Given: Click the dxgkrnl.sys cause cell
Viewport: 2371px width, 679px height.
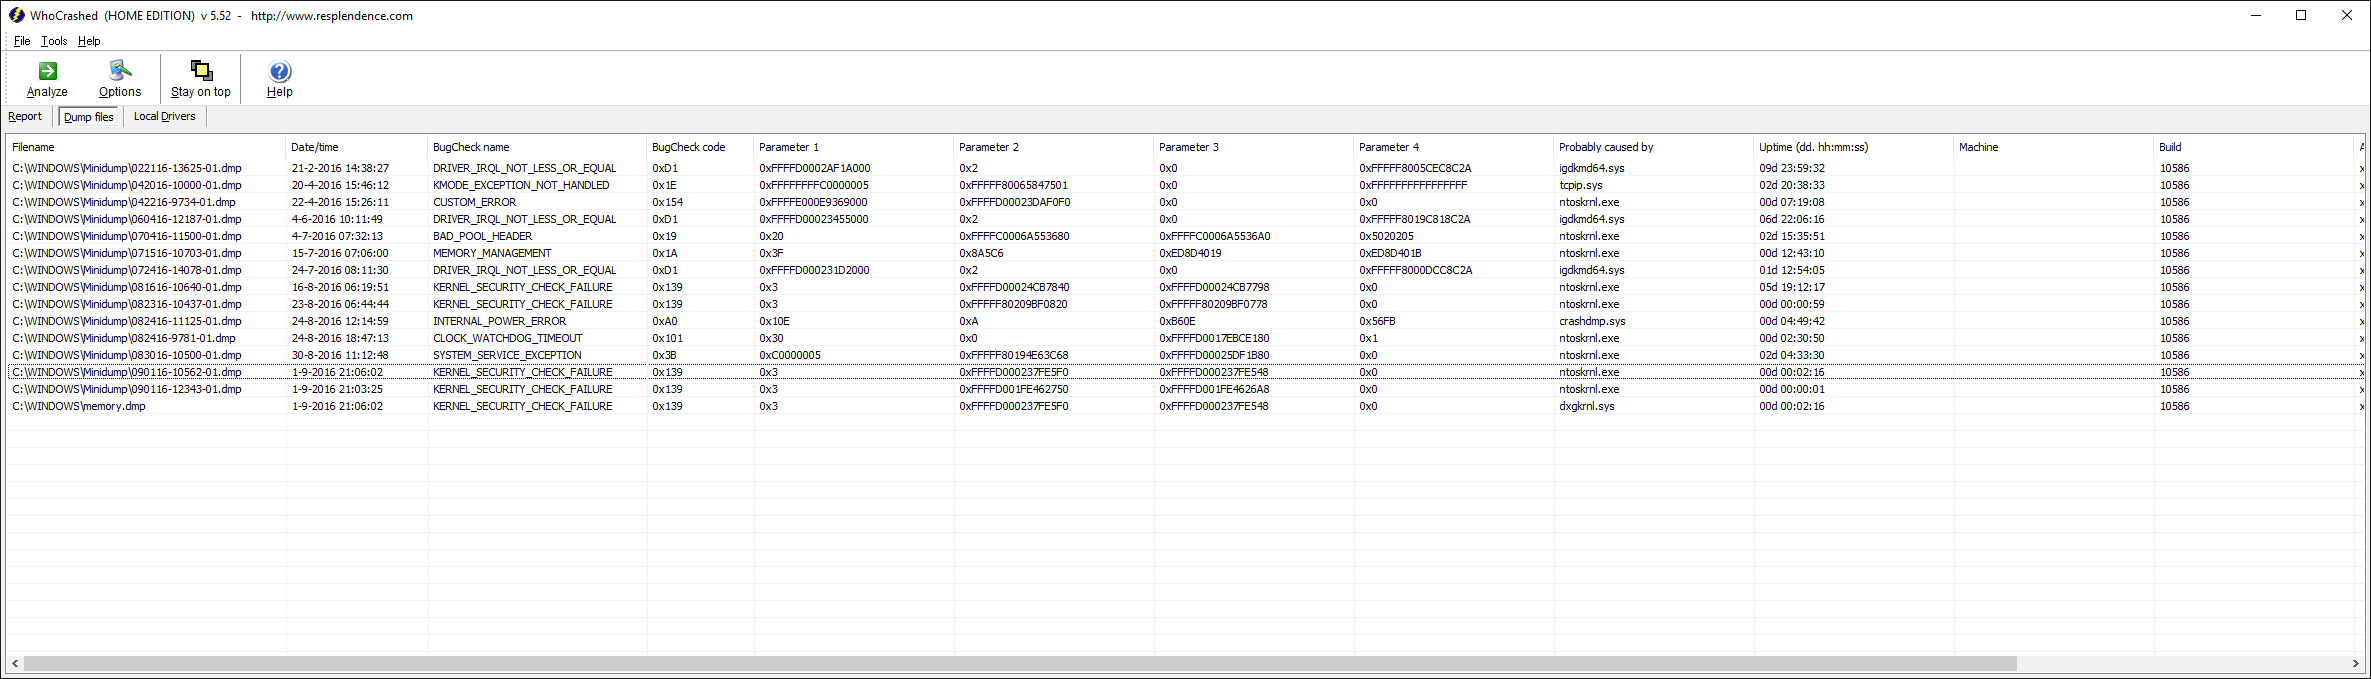Looking at the screenshot, I should click(1587, 406).
